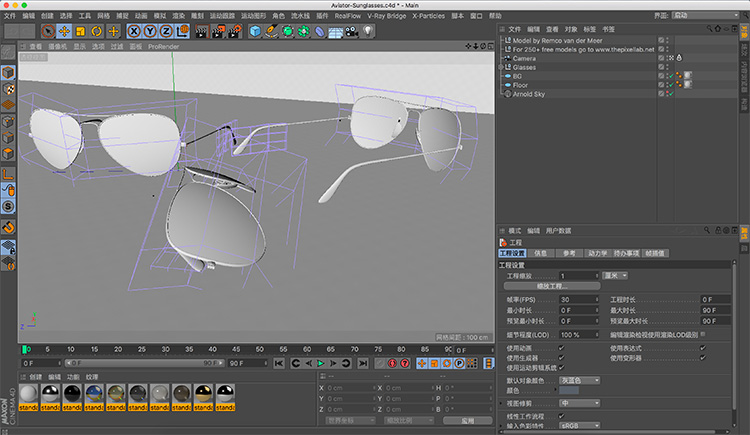Switch to Model mode in left toolbar

pos(8,73)
